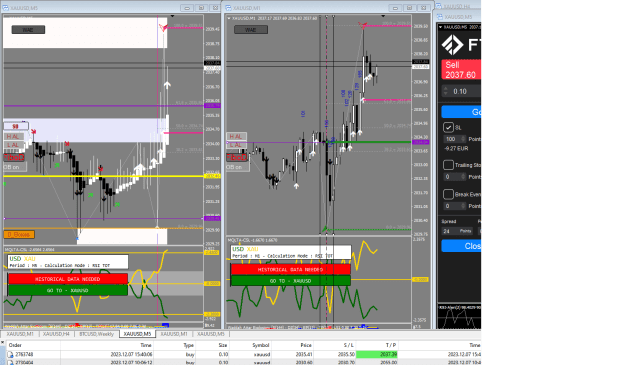The width and height of the screenshot is (625, 365).
Task: Switch to the BTCUSD,Weekly chart tab
Action: pos(96,334)
